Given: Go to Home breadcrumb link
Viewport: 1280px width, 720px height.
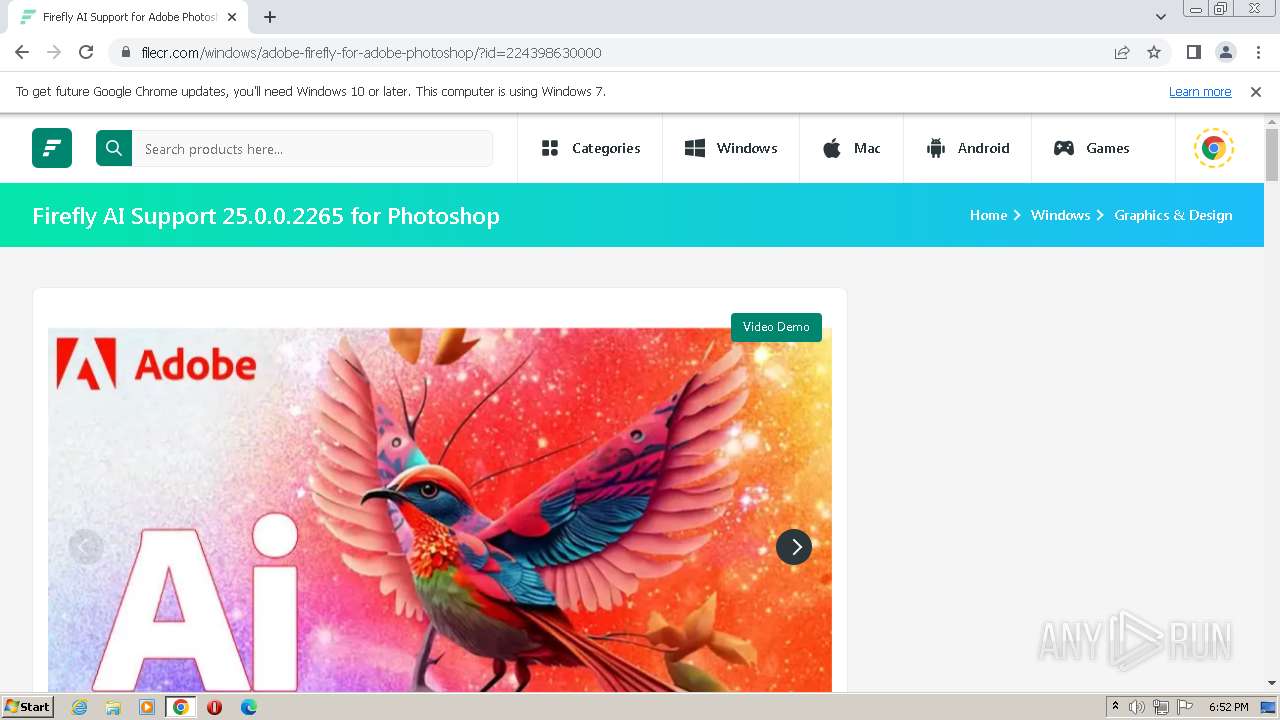Looking at the screenshot, I should 988,215.
